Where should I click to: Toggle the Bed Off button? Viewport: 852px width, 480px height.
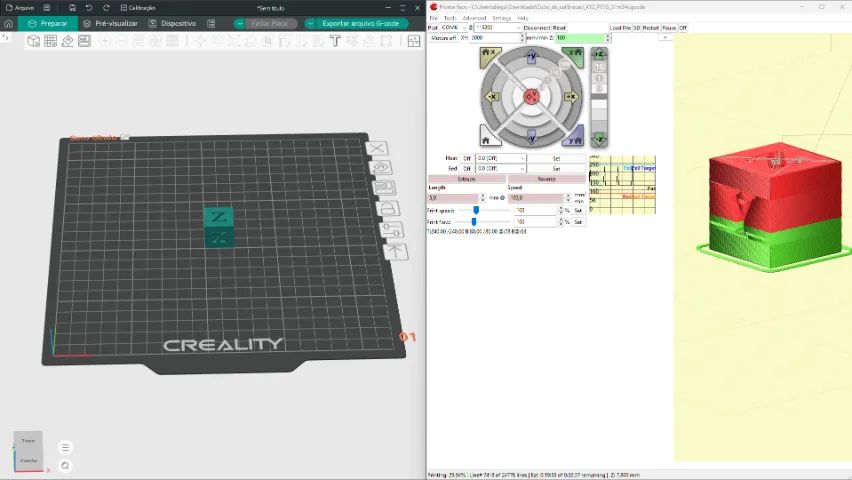click(467, 169)
